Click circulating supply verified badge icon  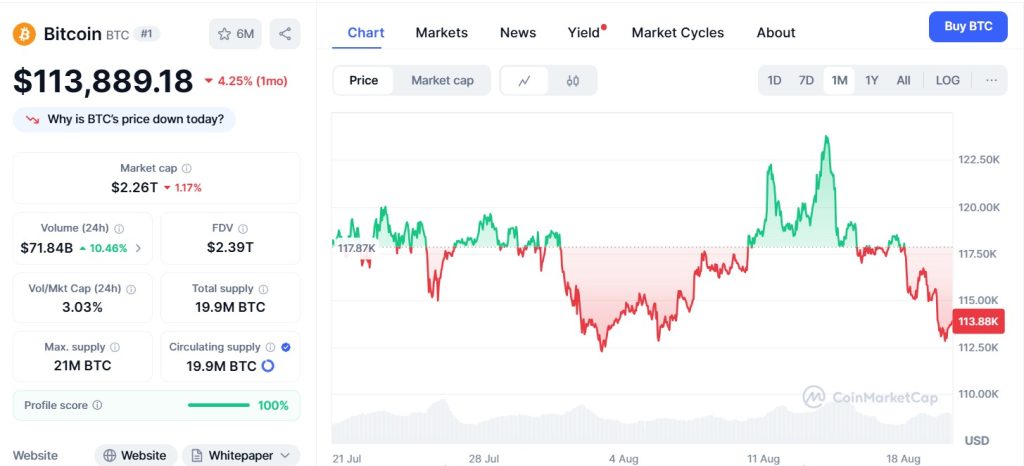[x=286, y=347]
